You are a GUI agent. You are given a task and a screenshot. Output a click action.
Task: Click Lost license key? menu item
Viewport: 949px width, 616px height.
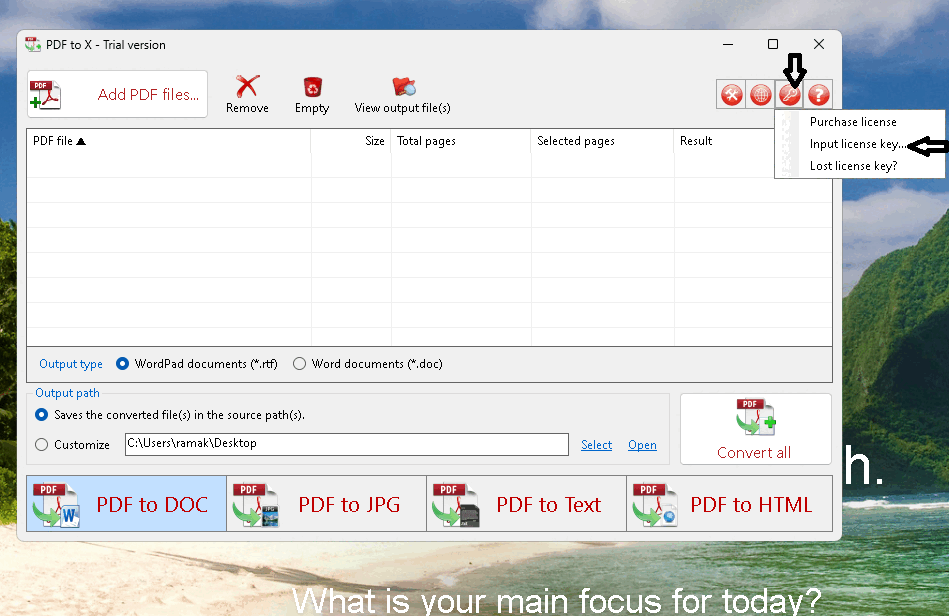(x=853, y=166)
